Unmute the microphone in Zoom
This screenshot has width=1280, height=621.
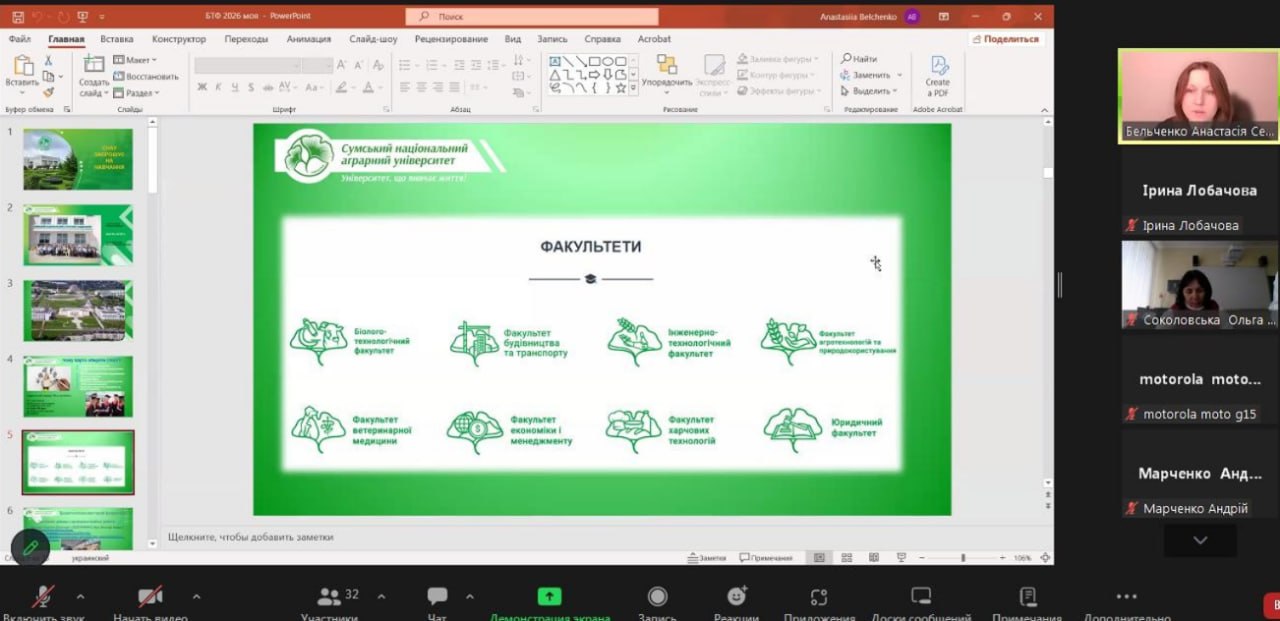click(43, 597)
